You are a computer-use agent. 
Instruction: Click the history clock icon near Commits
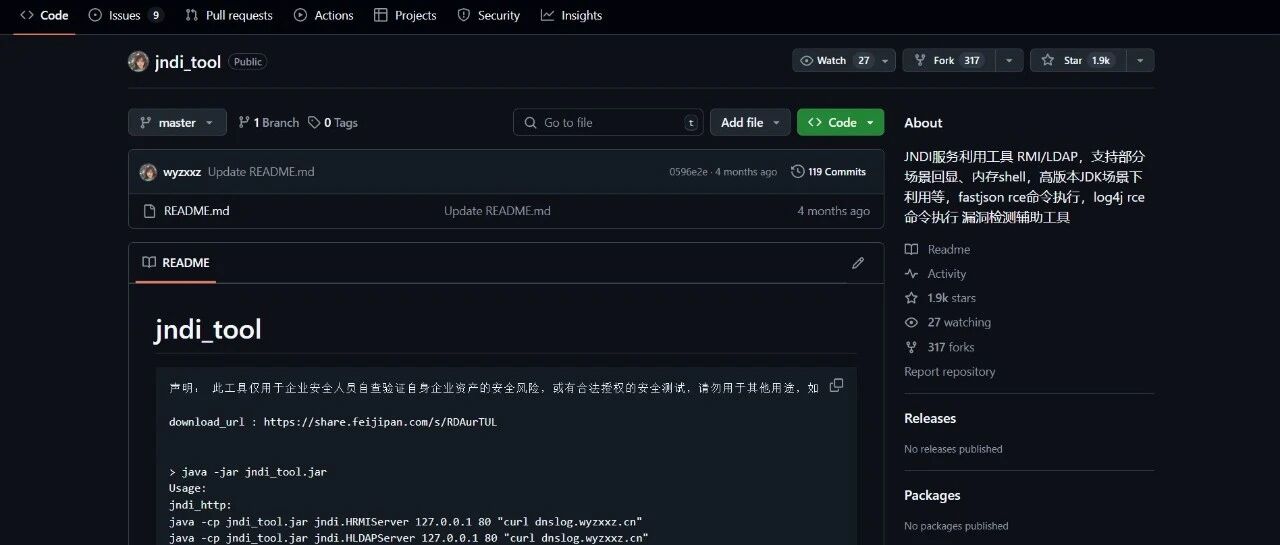797,172
